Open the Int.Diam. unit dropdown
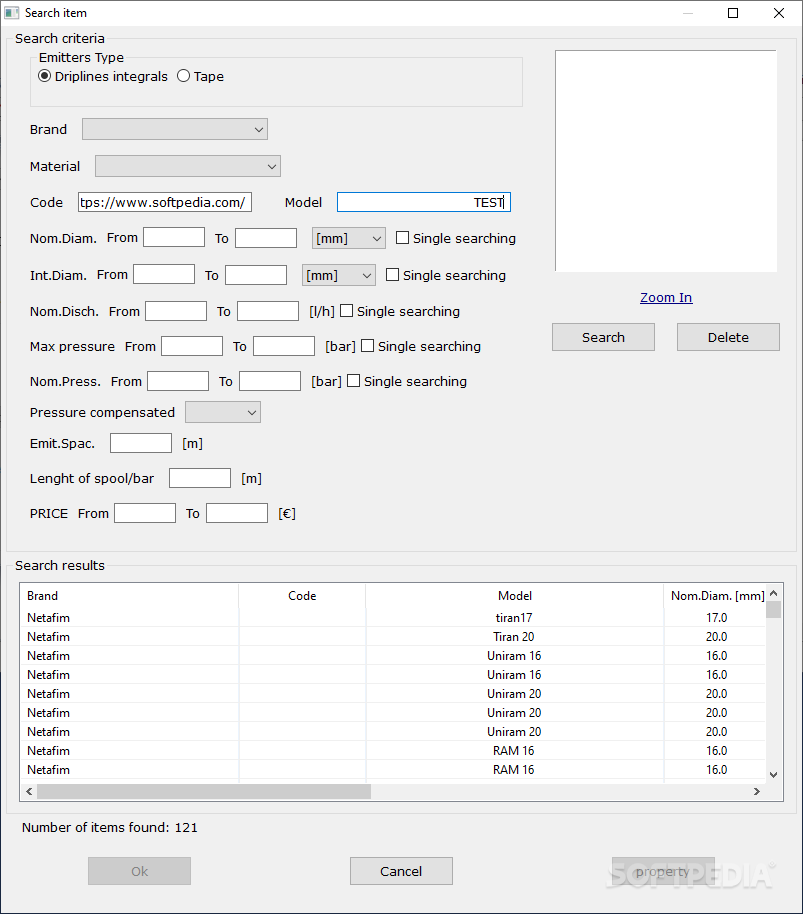Image resolution: width=803 pixels, height=914 pixels. (x=339, y=275)
